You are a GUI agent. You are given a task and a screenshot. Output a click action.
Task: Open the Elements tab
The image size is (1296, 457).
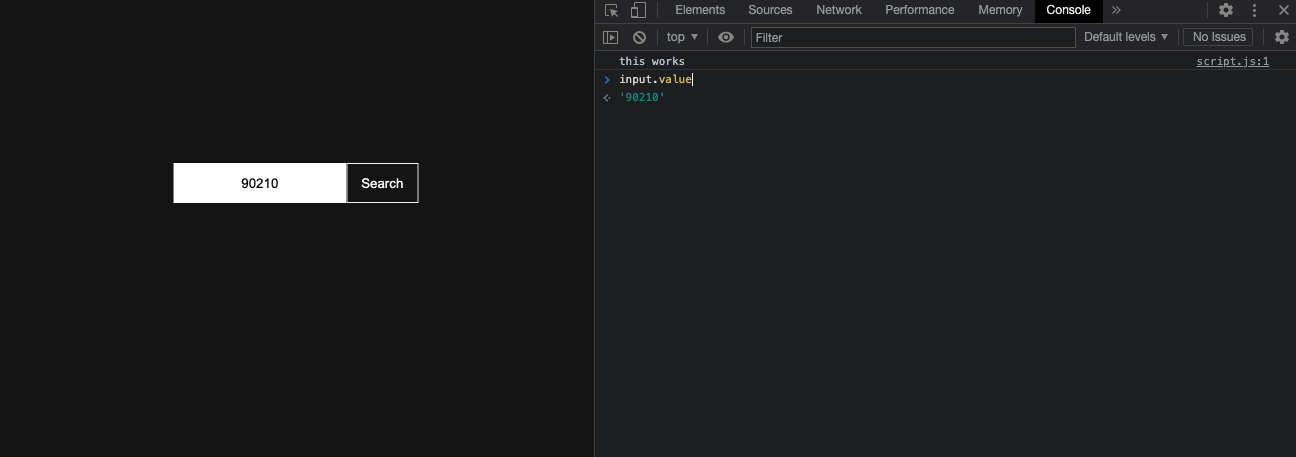coord(700,10)
